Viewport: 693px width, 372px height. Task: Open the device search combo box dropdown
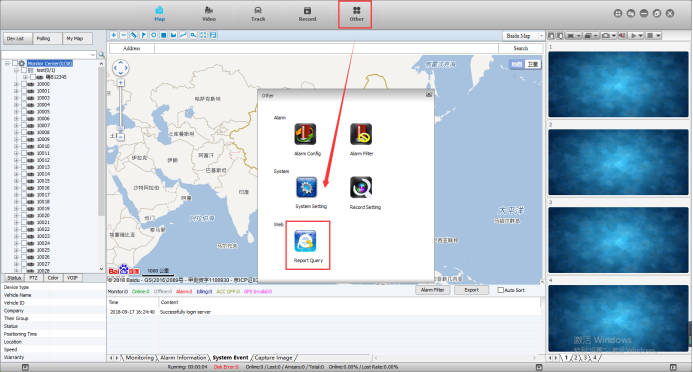pos(93,54)
